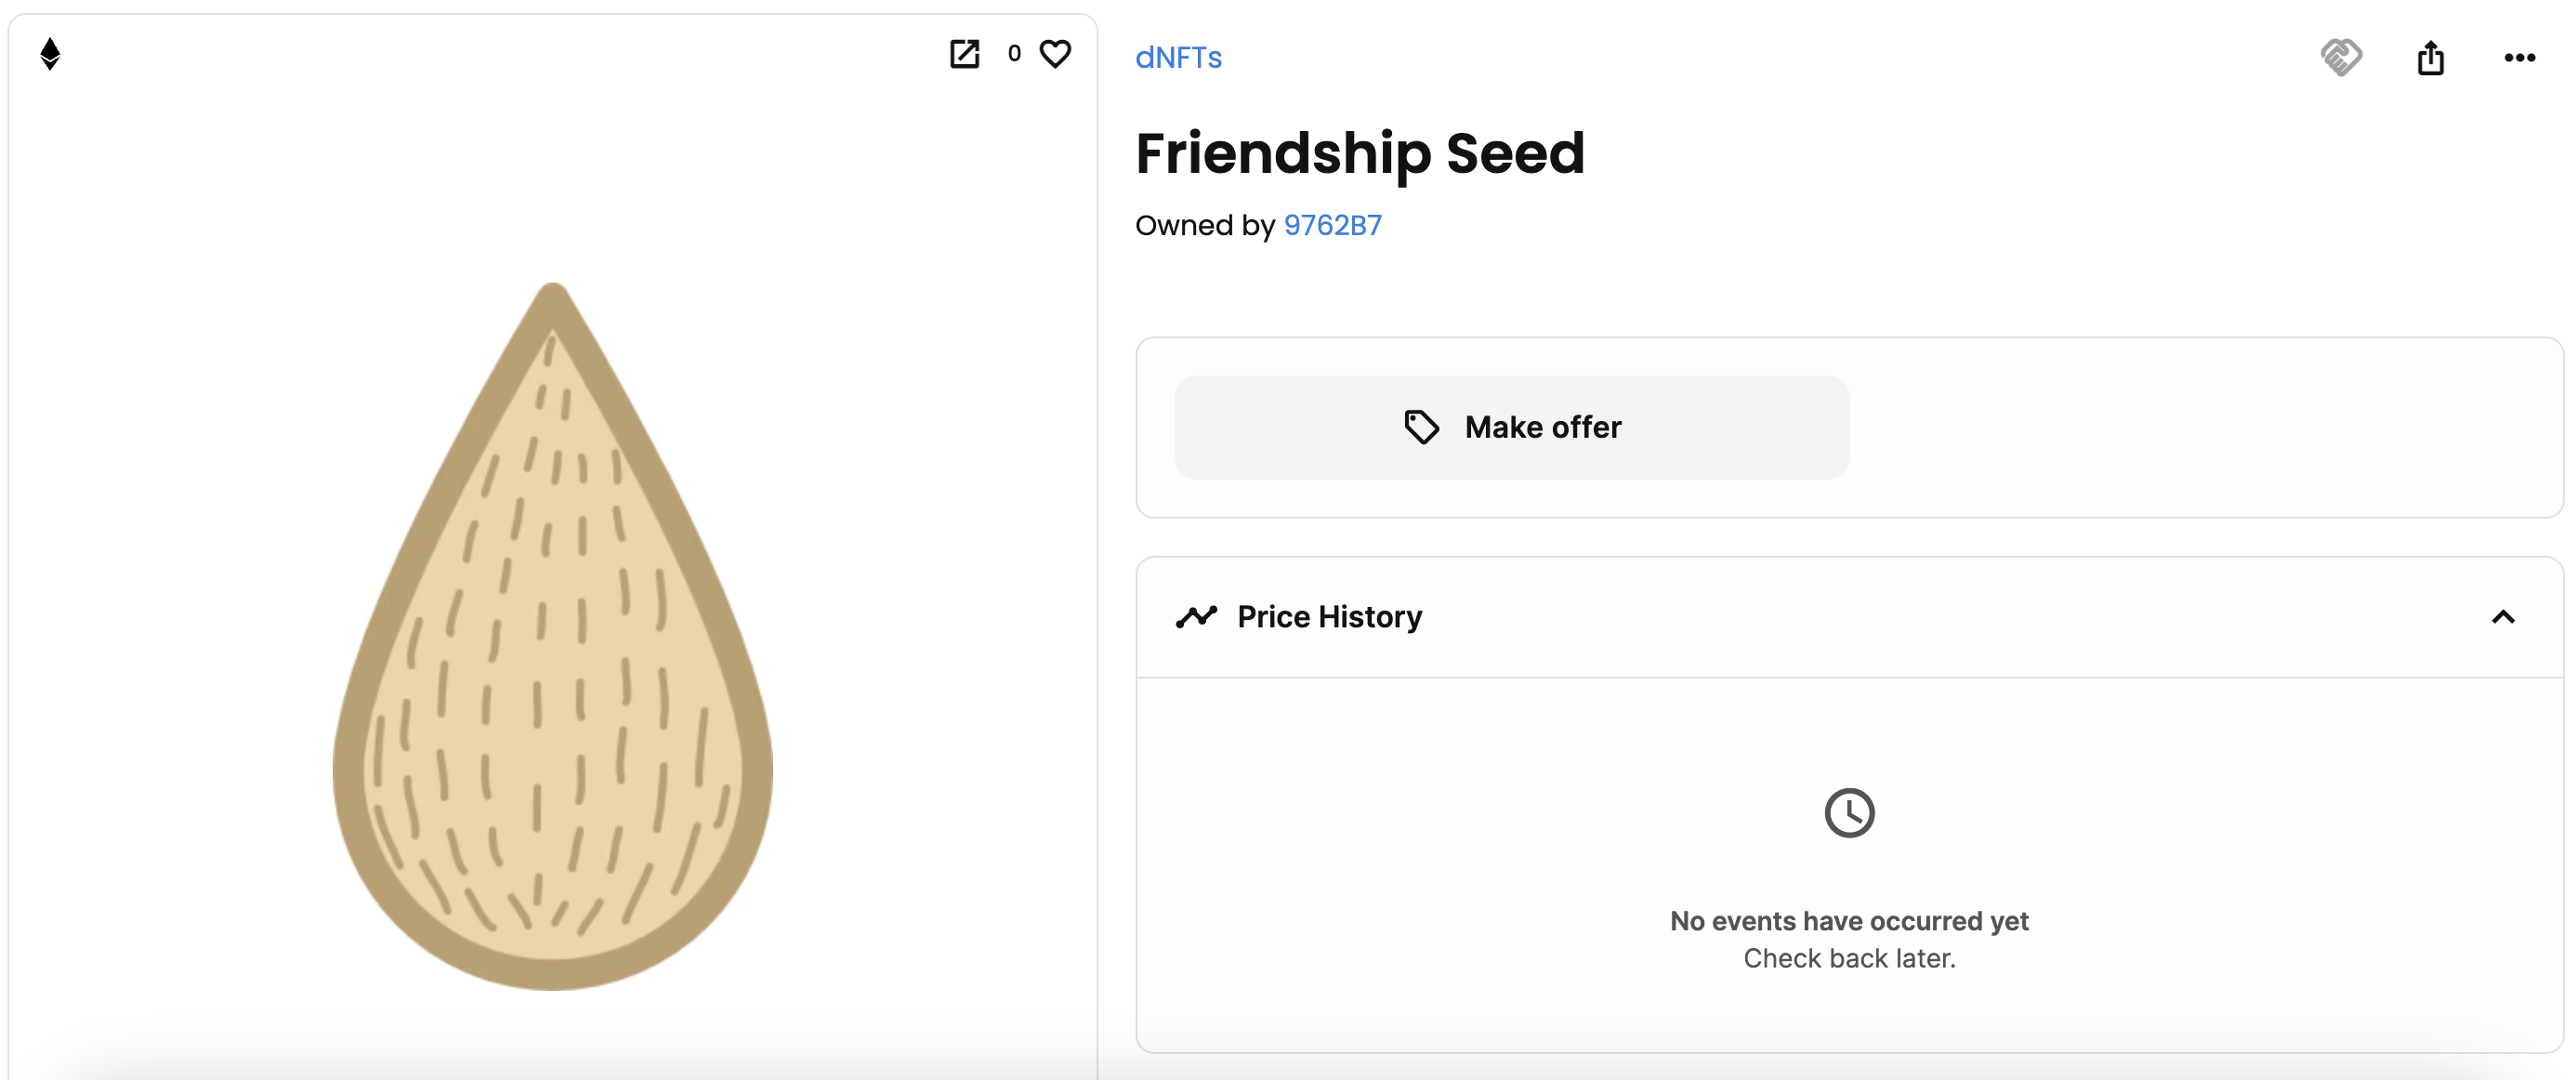Click the price tag icon
This screenshot has height=1080, width=2576.
click(x=1421, y=427)
